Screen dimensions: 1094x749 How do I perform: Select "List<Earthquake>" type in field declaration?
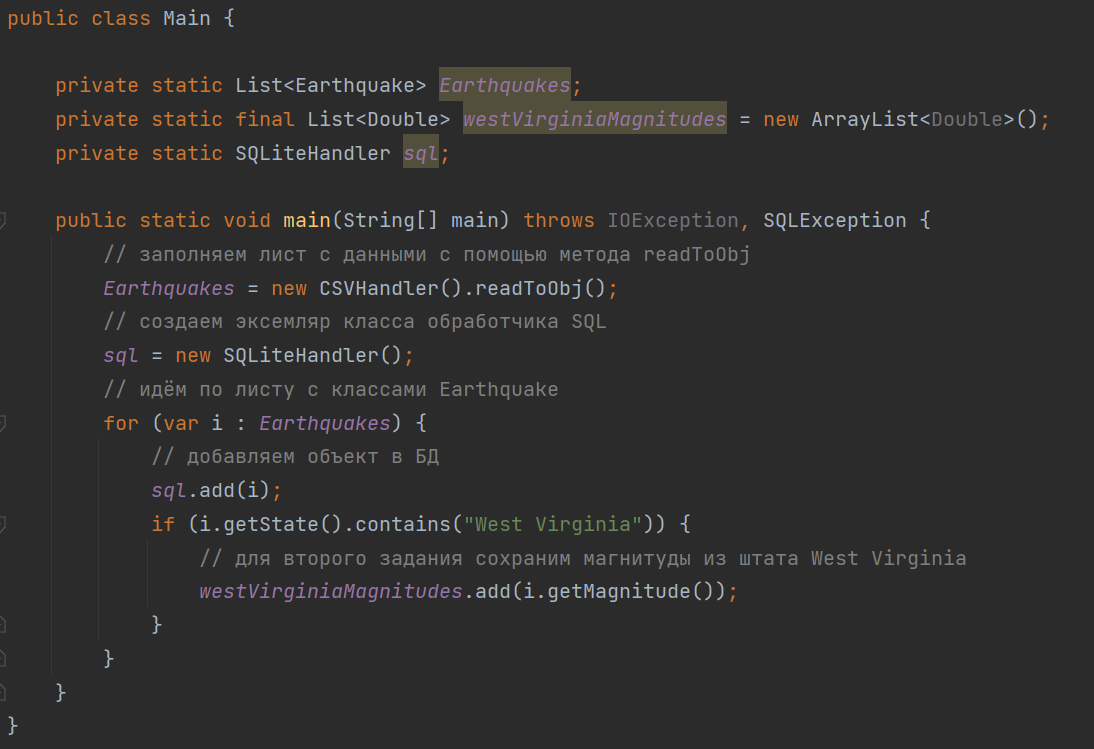point(330,86)
